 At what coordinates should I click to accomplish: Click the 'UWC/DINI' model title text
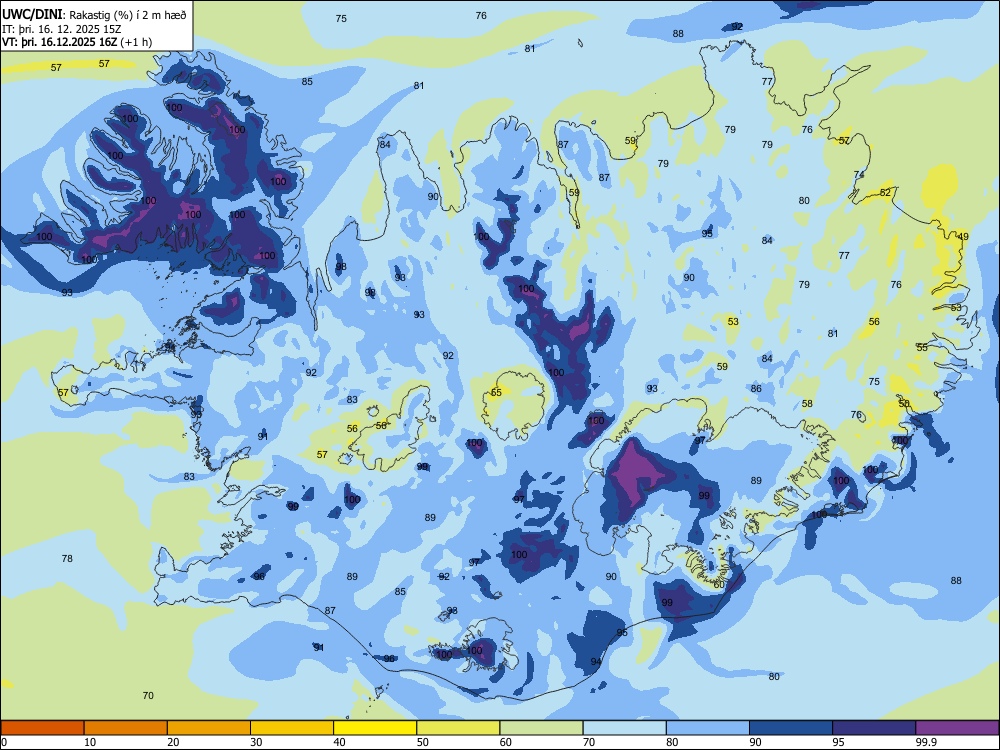(32, 15)
